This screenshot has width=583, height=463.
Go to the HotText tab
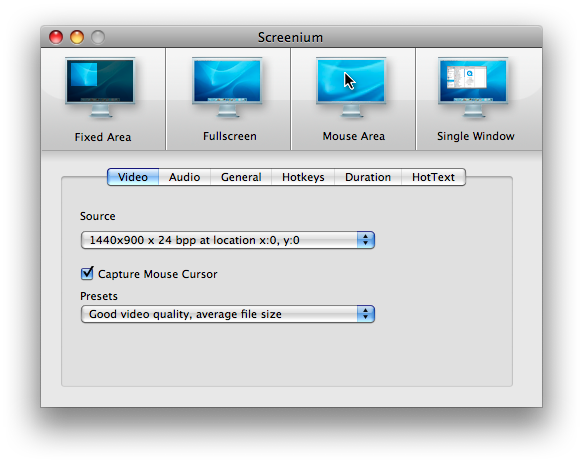point(433,177)
